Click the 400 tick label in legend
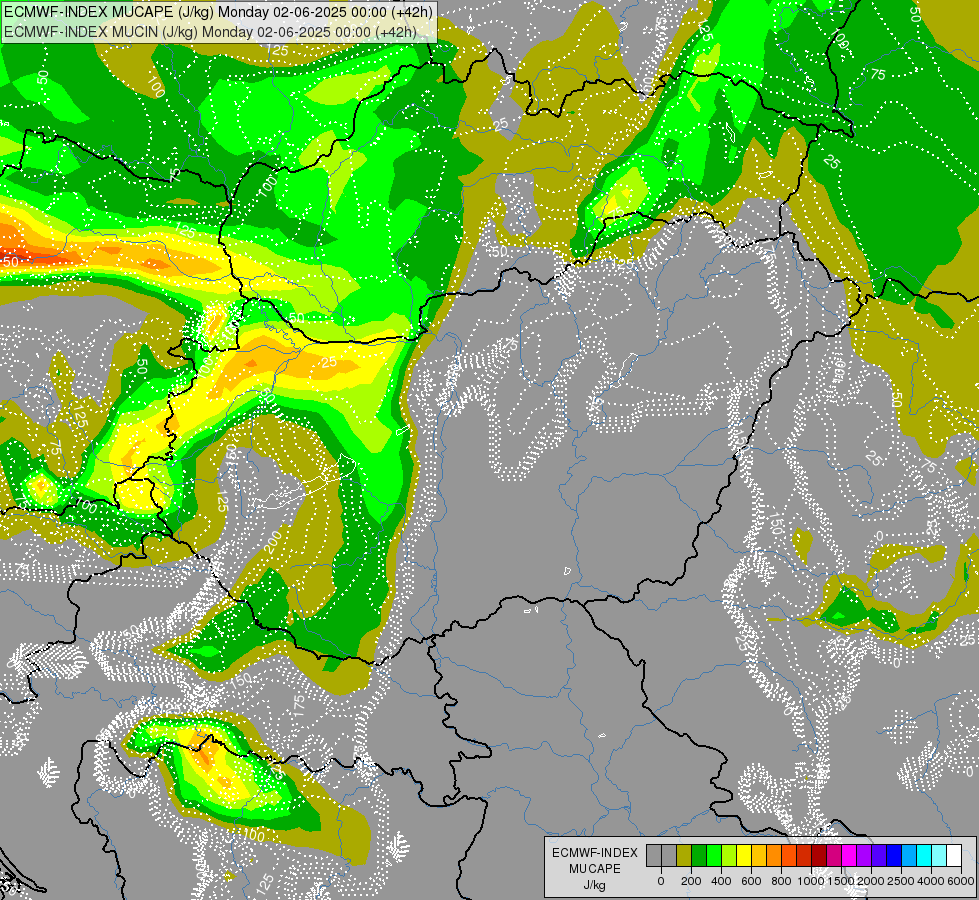Screen dimensions: 979x900 pos(721,881)
